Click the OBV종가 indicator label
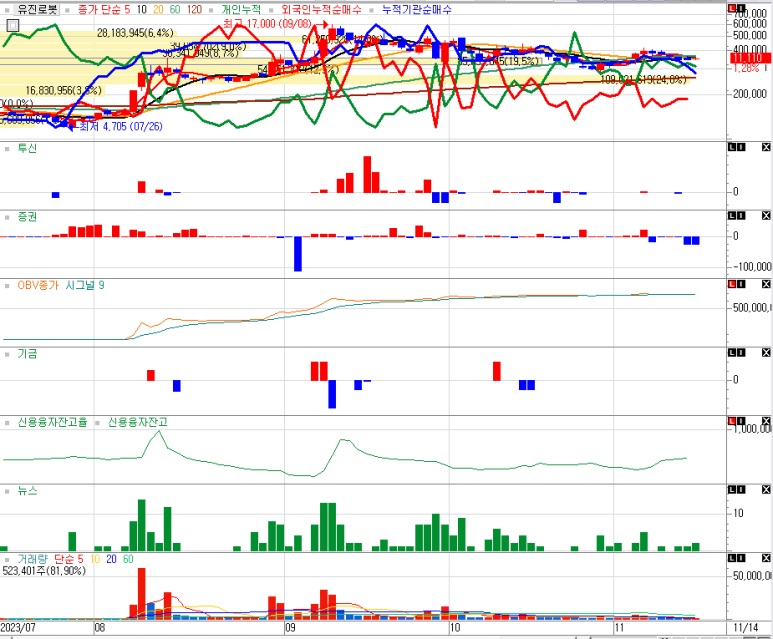Viewport: 773px width, 639px height. point(38,285)
